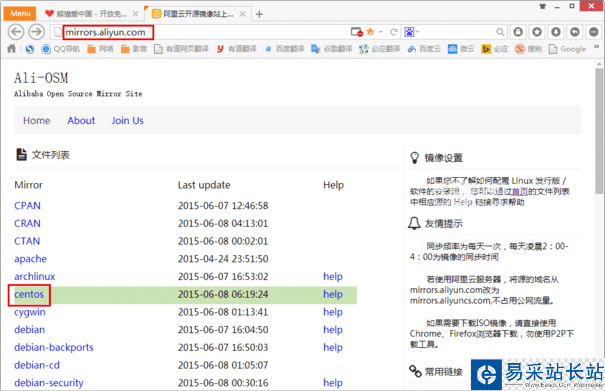Go back with the browser Back arrow

(16, 32)
